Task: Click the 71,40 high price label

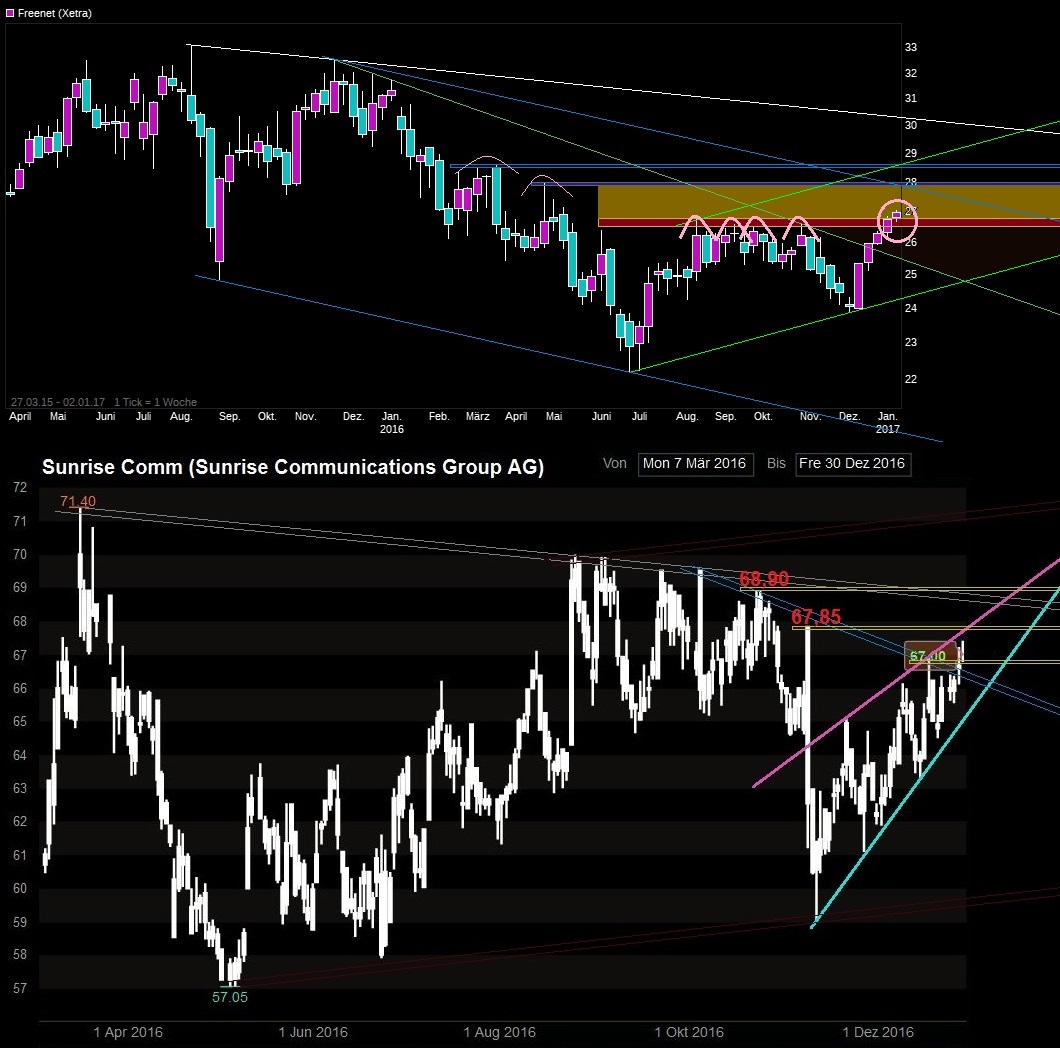Action: pyautogui.click(x=78, y=501)
